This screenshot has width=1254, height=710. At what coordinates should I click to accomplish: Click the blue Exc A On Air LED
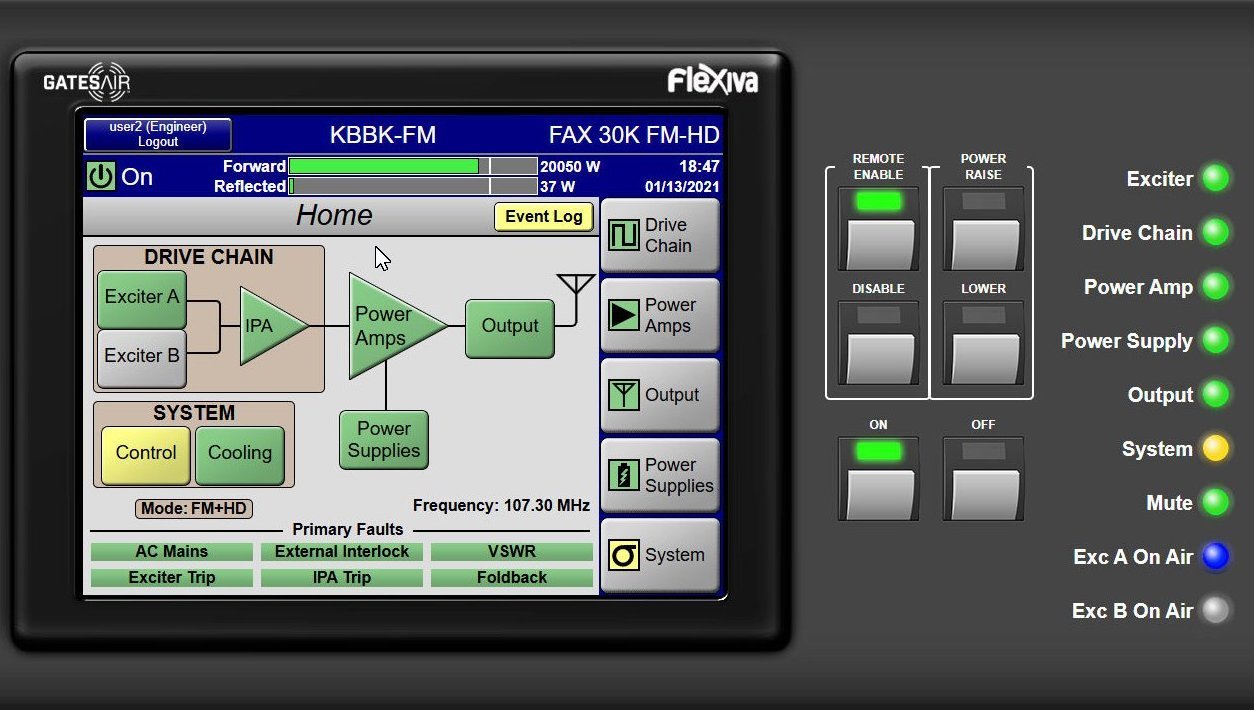tap(1215, 557)
